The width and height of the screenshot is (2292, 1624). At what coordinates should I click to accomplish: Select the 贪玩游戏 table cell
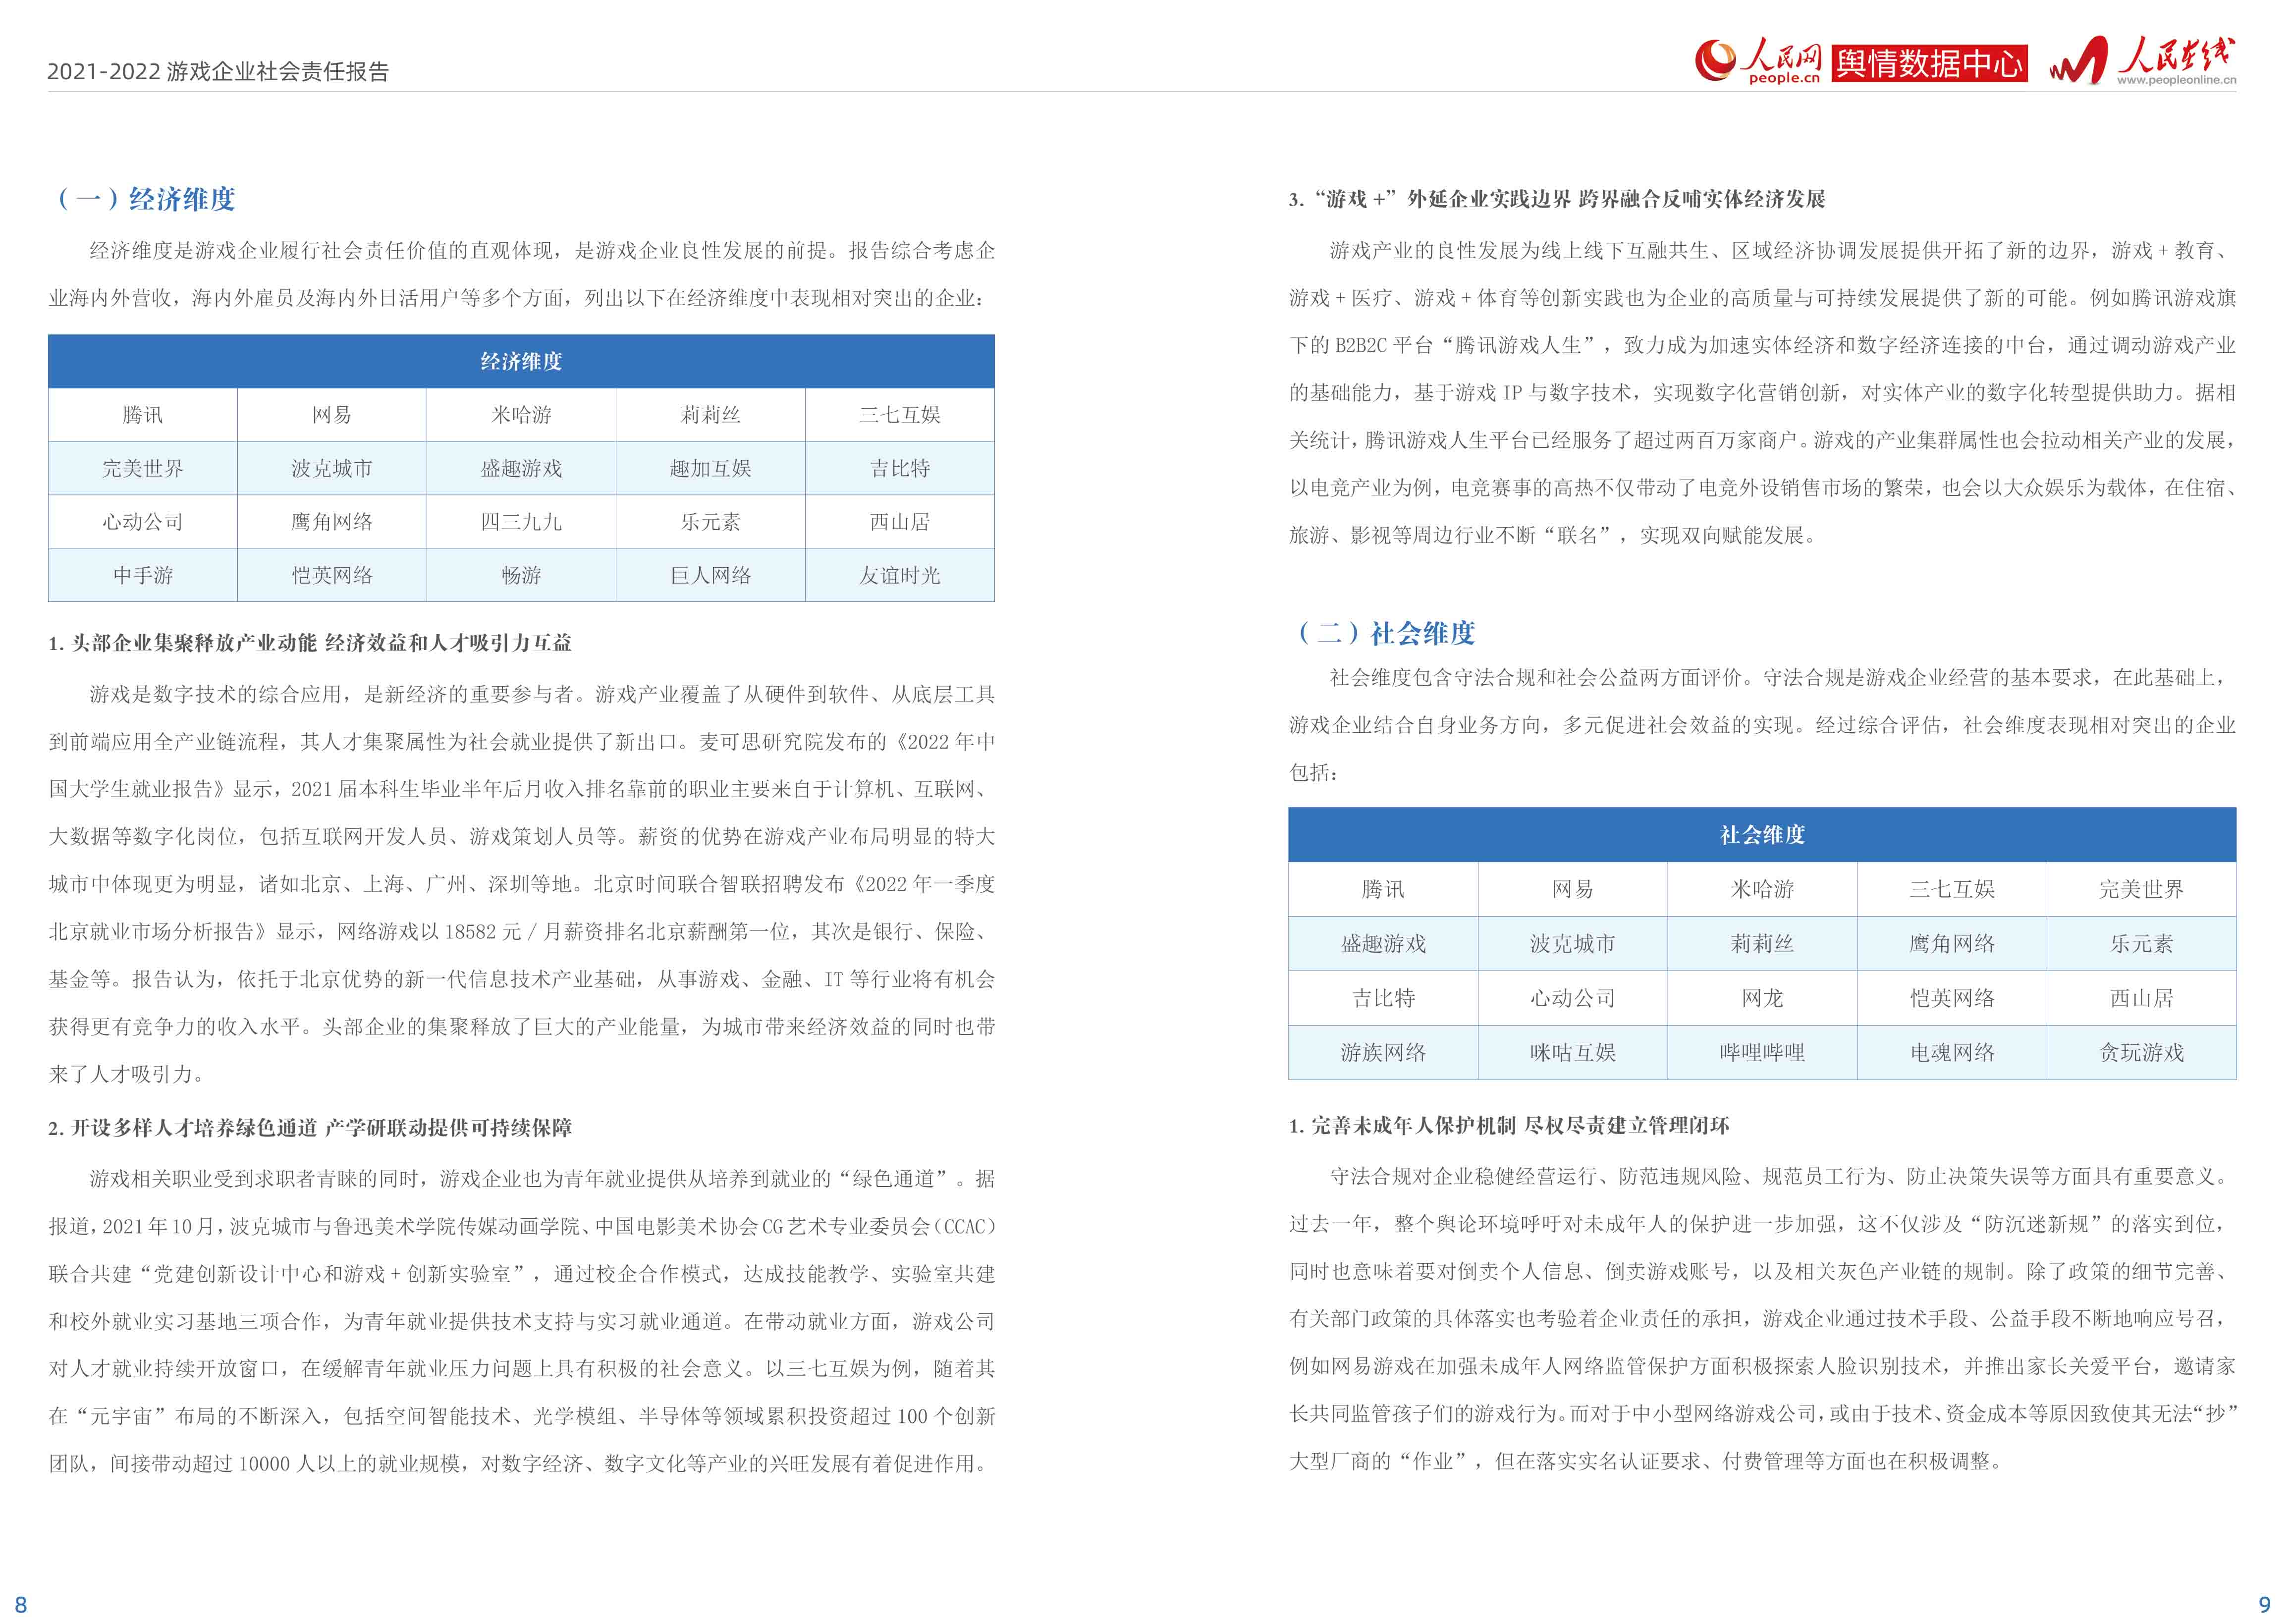pos(2142,1052)
